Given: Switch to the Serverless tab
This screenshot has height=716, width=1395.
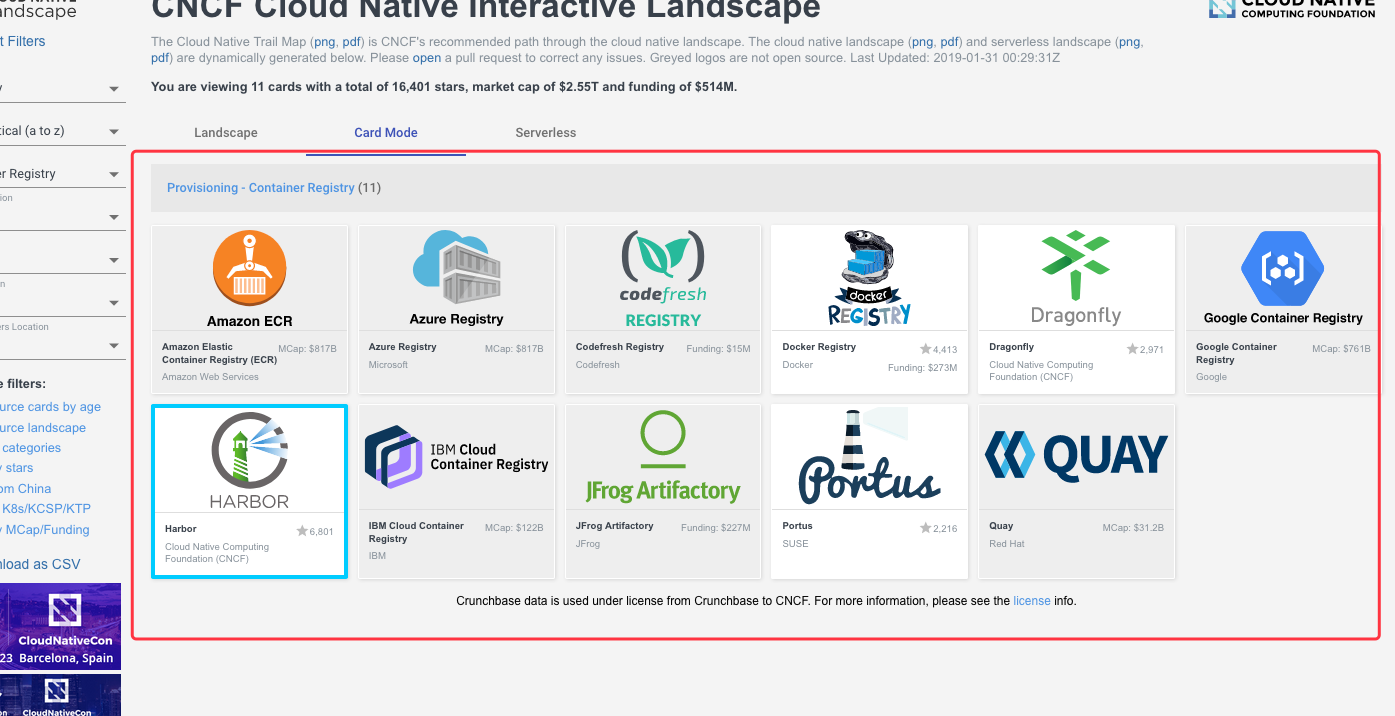Looking at the screenshot, I should click(x=545, y=132).
